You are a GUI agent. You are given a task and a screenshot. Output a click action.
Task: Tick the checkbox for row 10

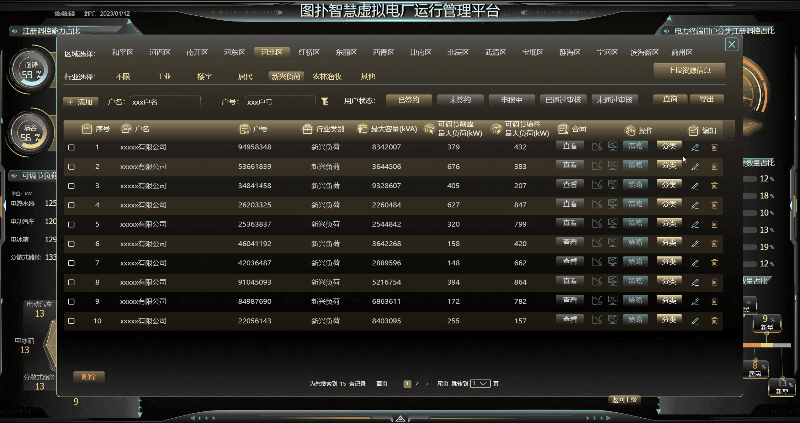tap(71, 321)
